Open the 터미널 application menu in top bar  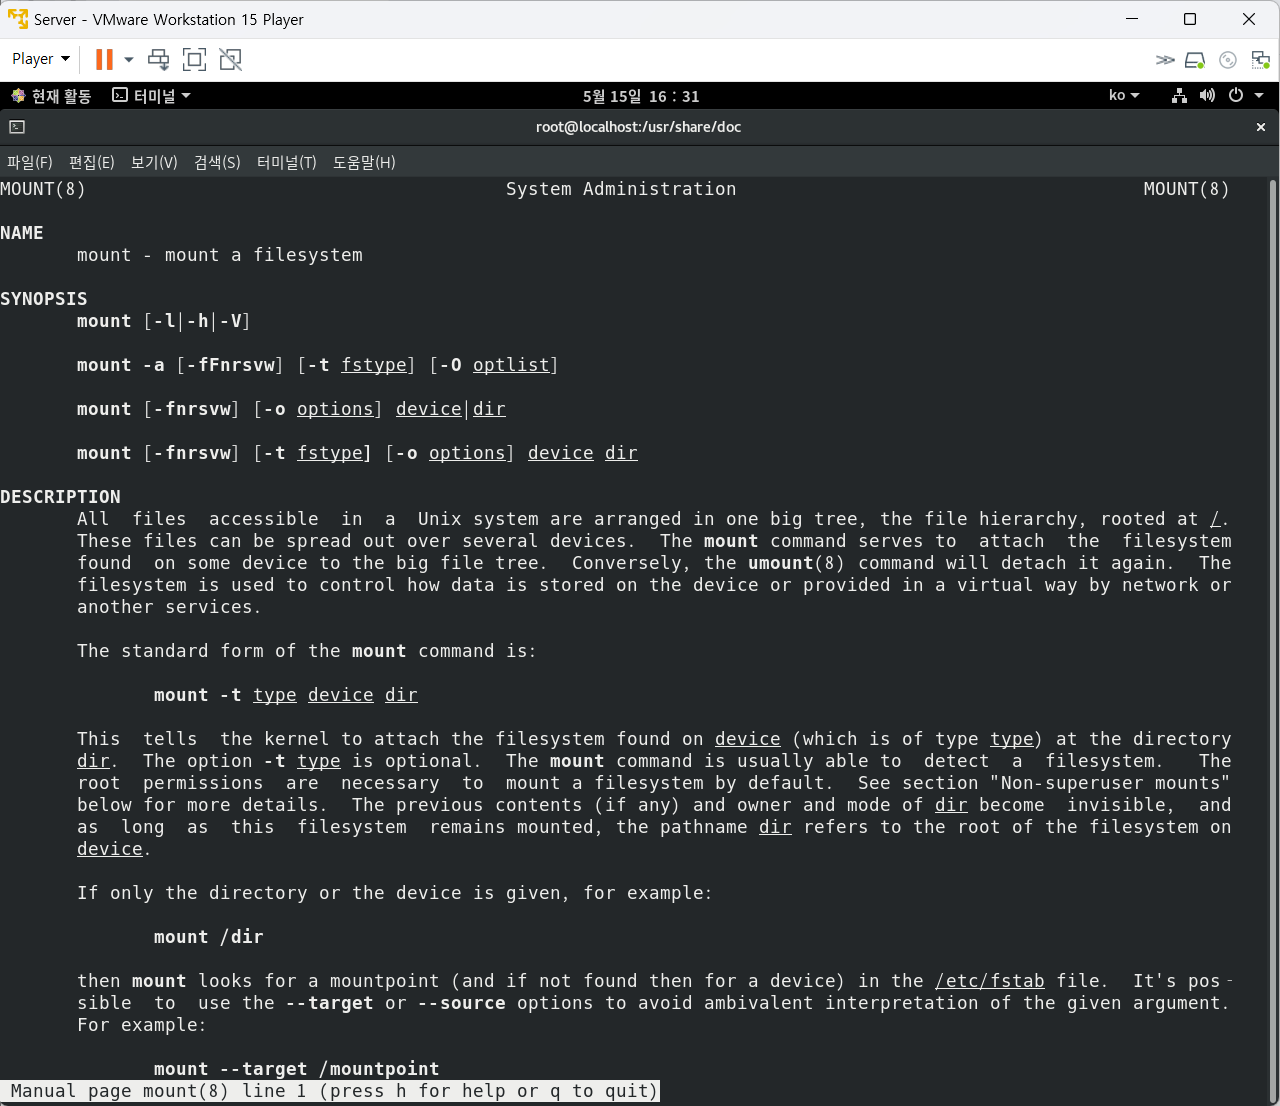pos(151,96)
